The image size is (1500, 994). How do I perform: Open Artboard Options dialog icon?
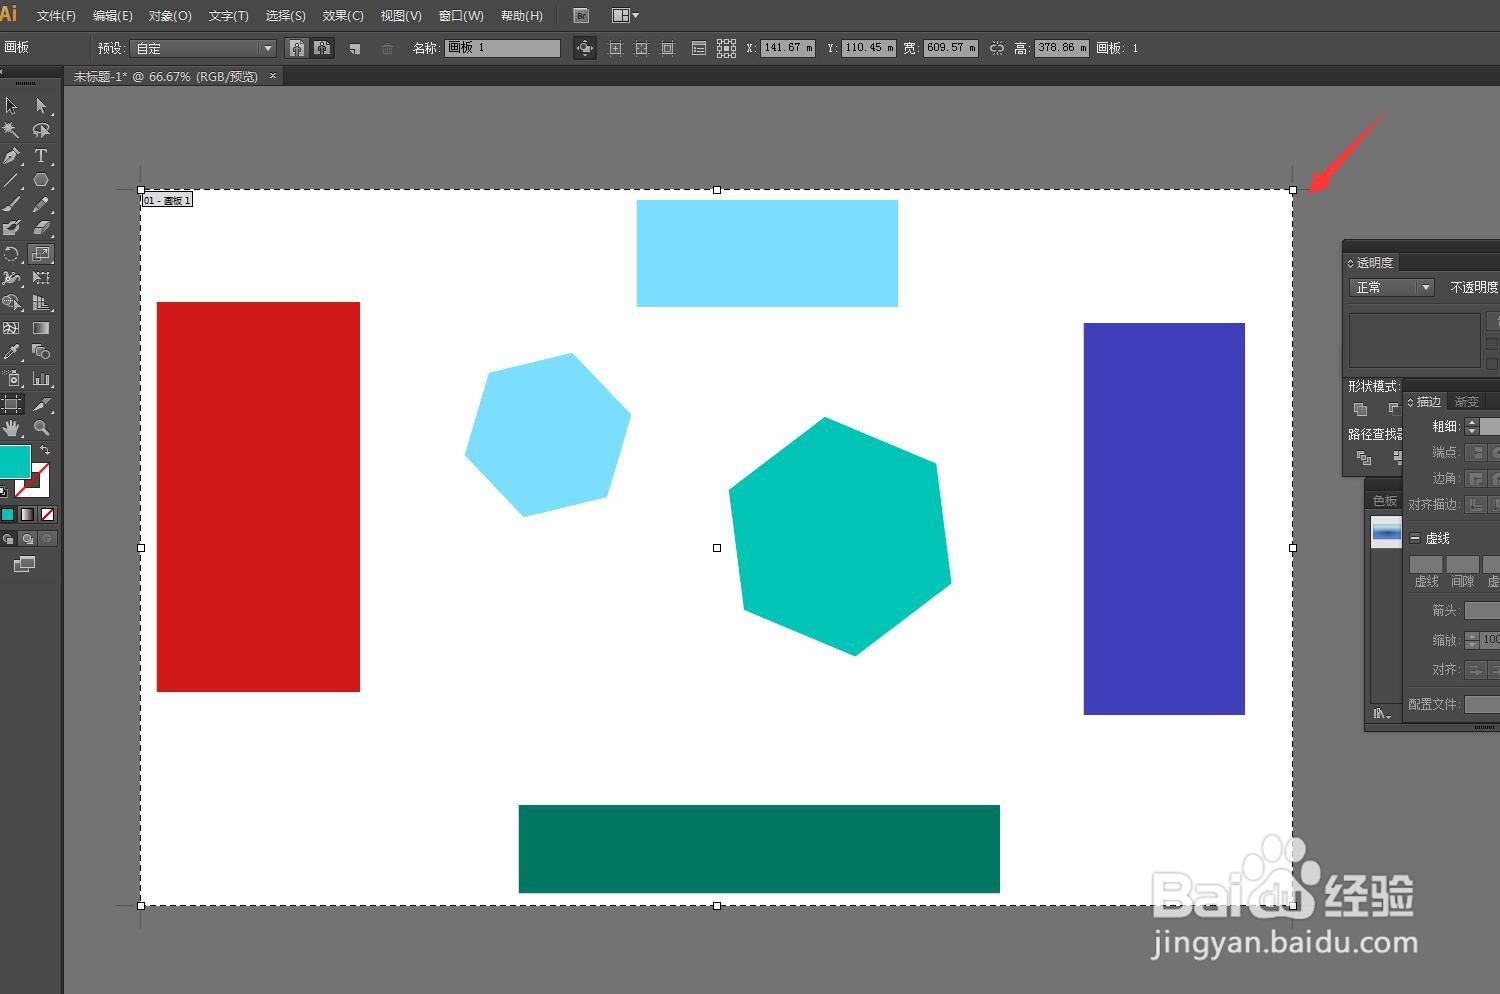(x=699, y=48)
